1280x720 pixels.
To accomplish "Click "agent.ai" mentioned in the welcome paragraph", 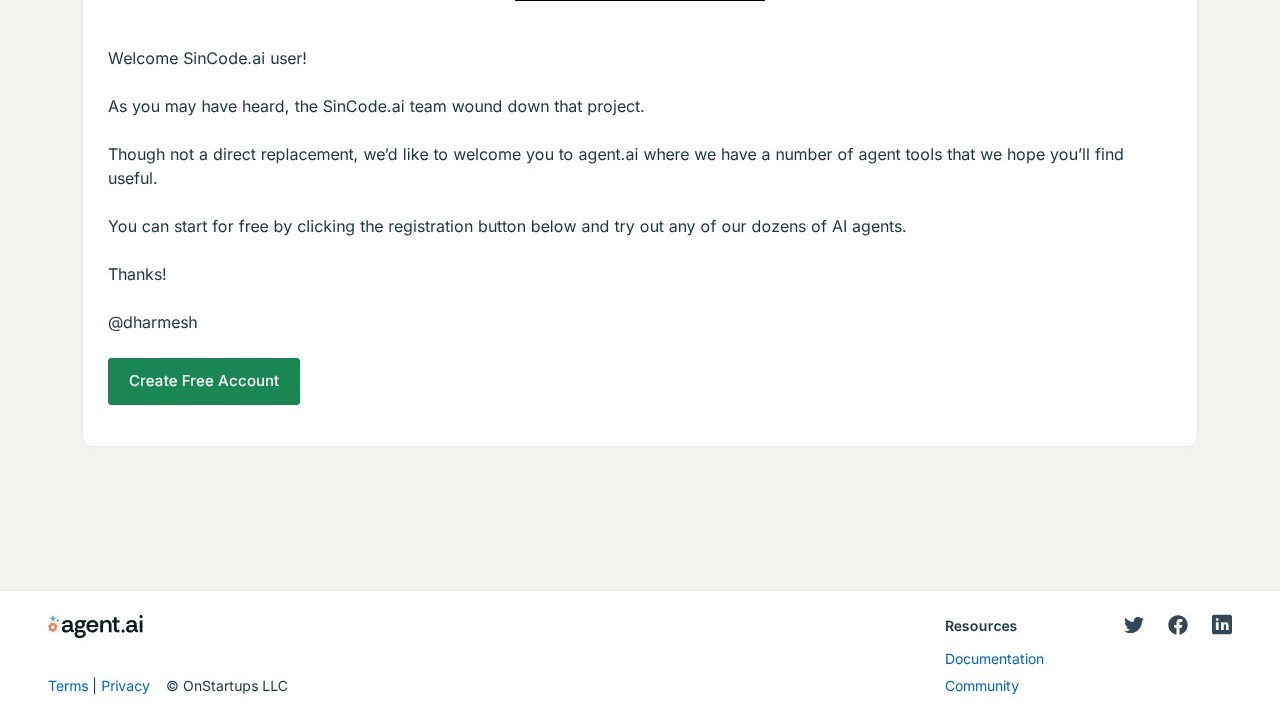I will [x=608, y=154].
